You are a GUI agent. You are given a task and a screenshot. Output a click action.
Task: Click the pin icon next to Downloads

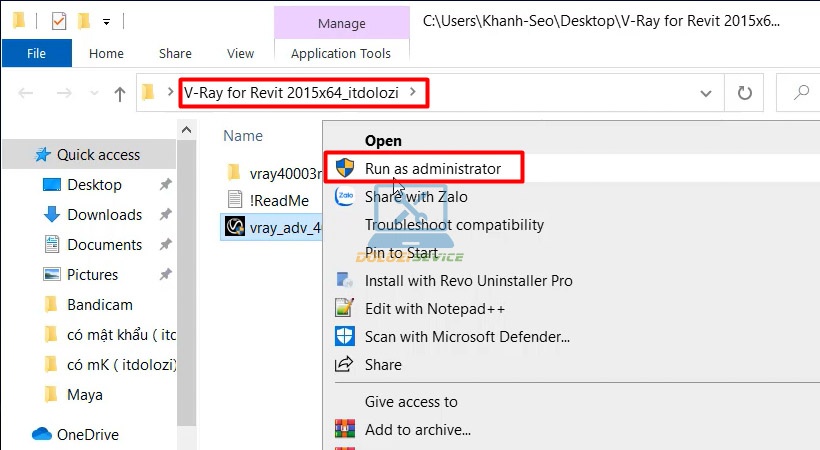tap(165, 214)
